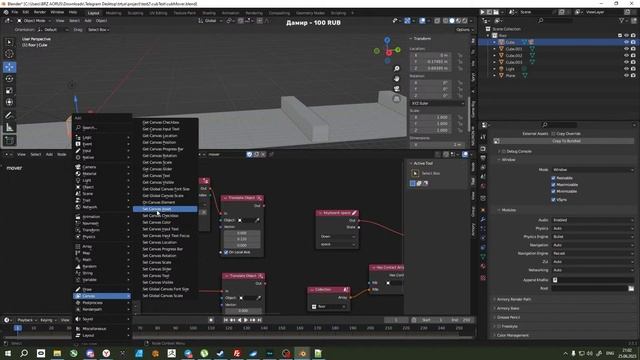This screenshot has width=640, height=360.
Task: Click Armory play button in top bar
Action: [482, 12]
